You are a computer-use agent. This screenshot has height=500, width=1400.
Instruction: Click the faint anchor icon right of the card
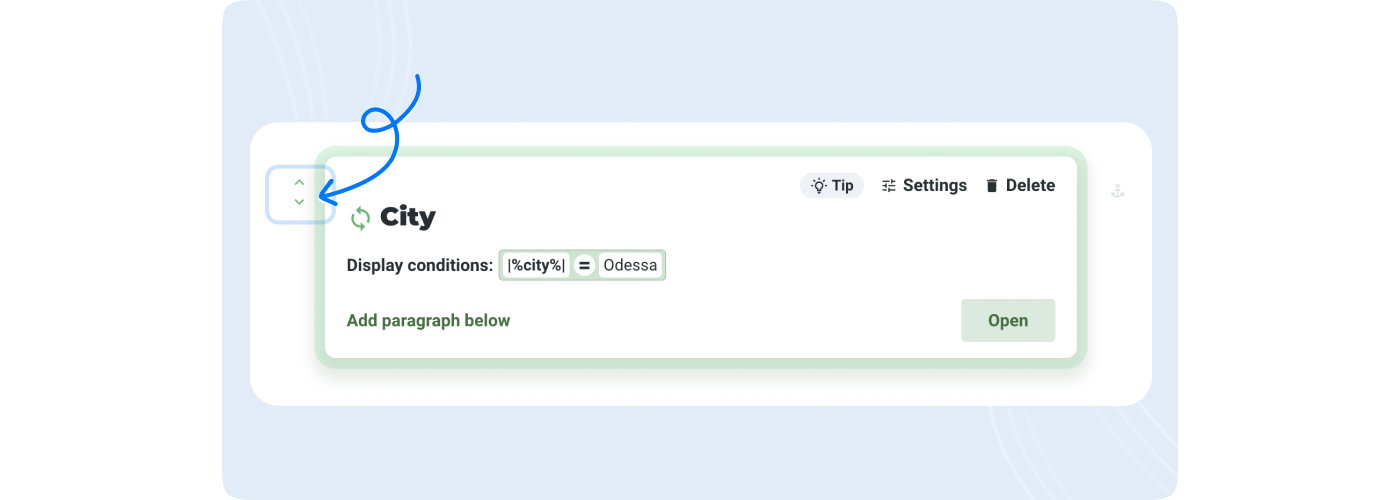pos(1118,190)
